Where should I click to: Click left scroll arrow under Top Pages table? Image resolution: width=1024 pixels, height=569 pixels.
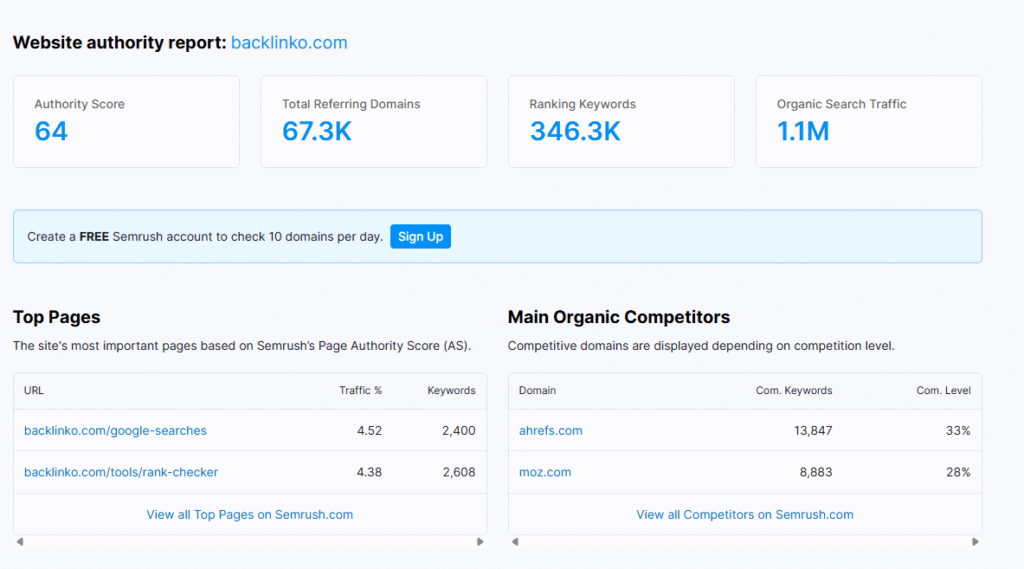(19, 542)
